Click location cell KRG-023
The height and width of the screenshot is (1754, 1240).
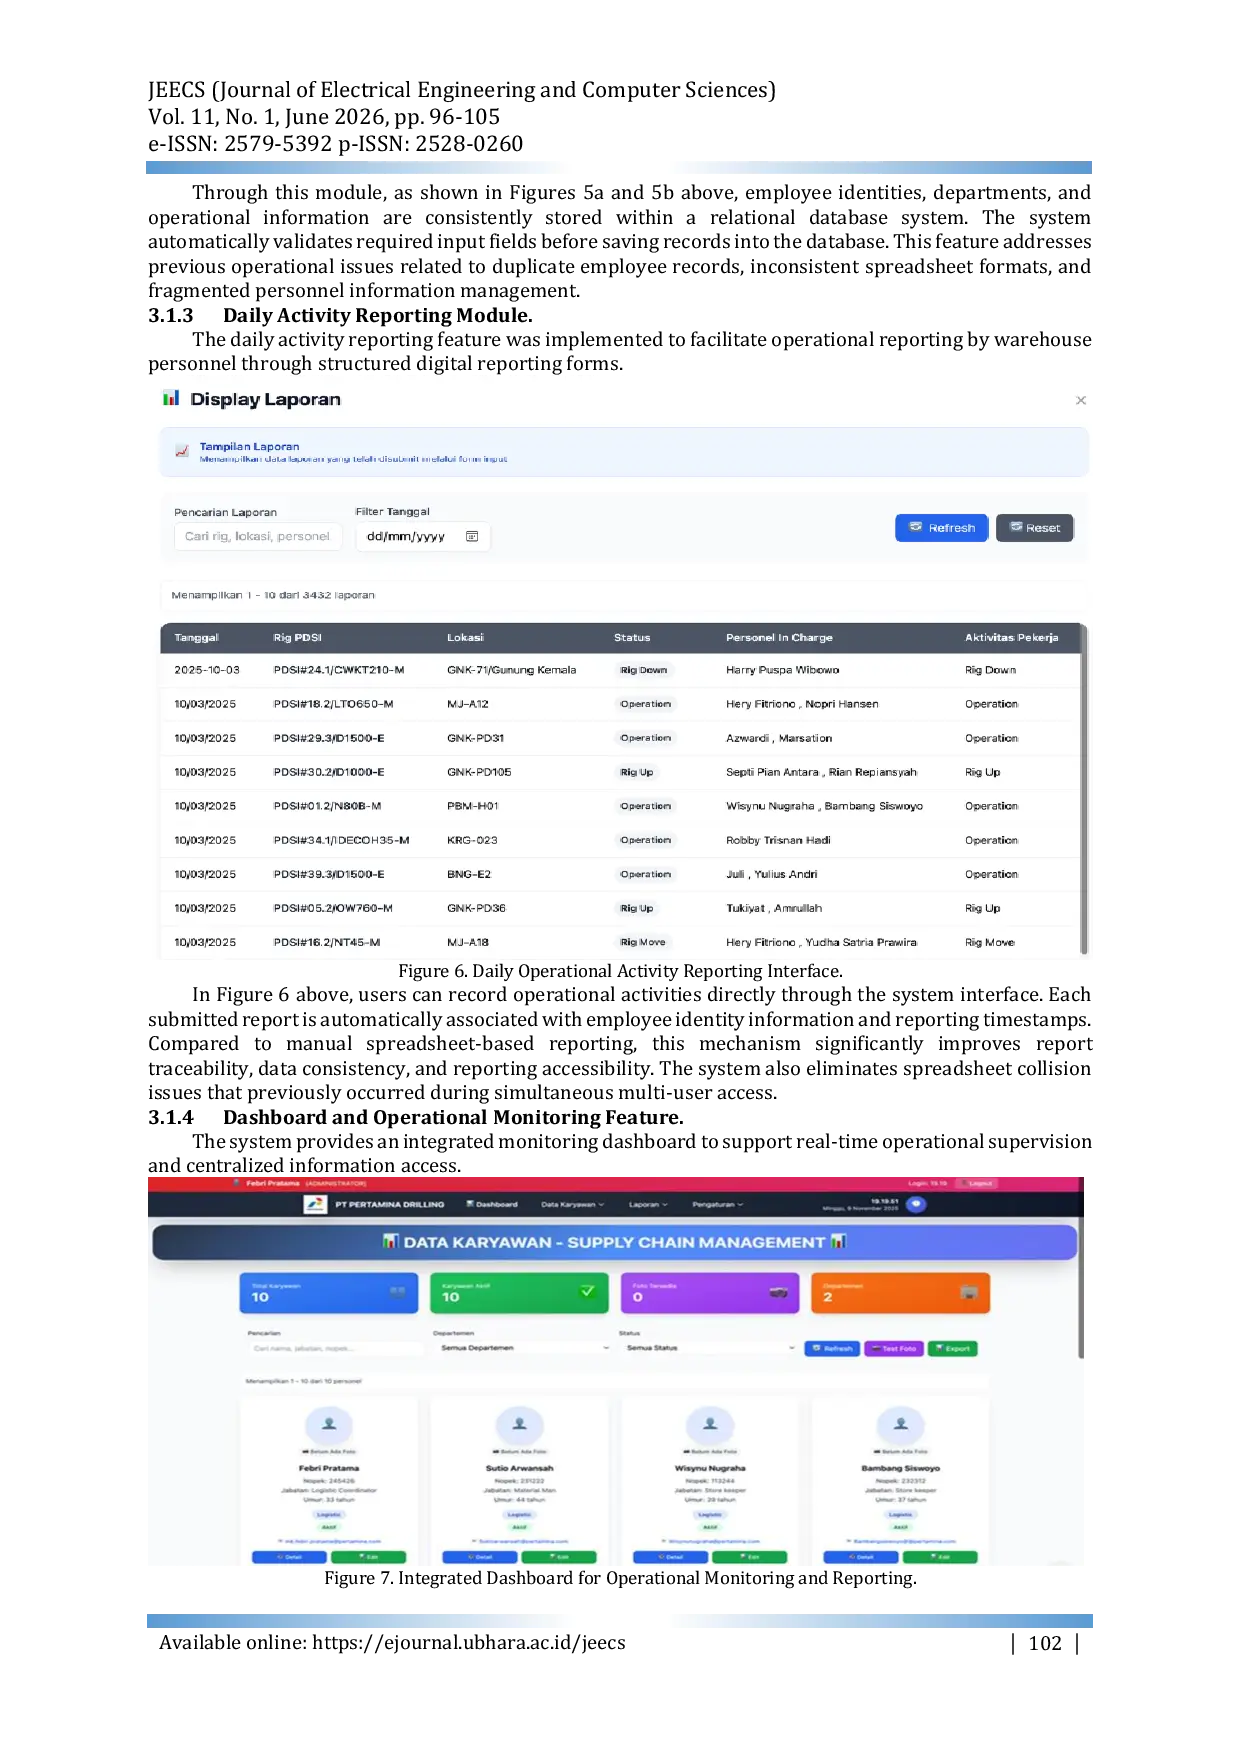(x=472, y=840)
